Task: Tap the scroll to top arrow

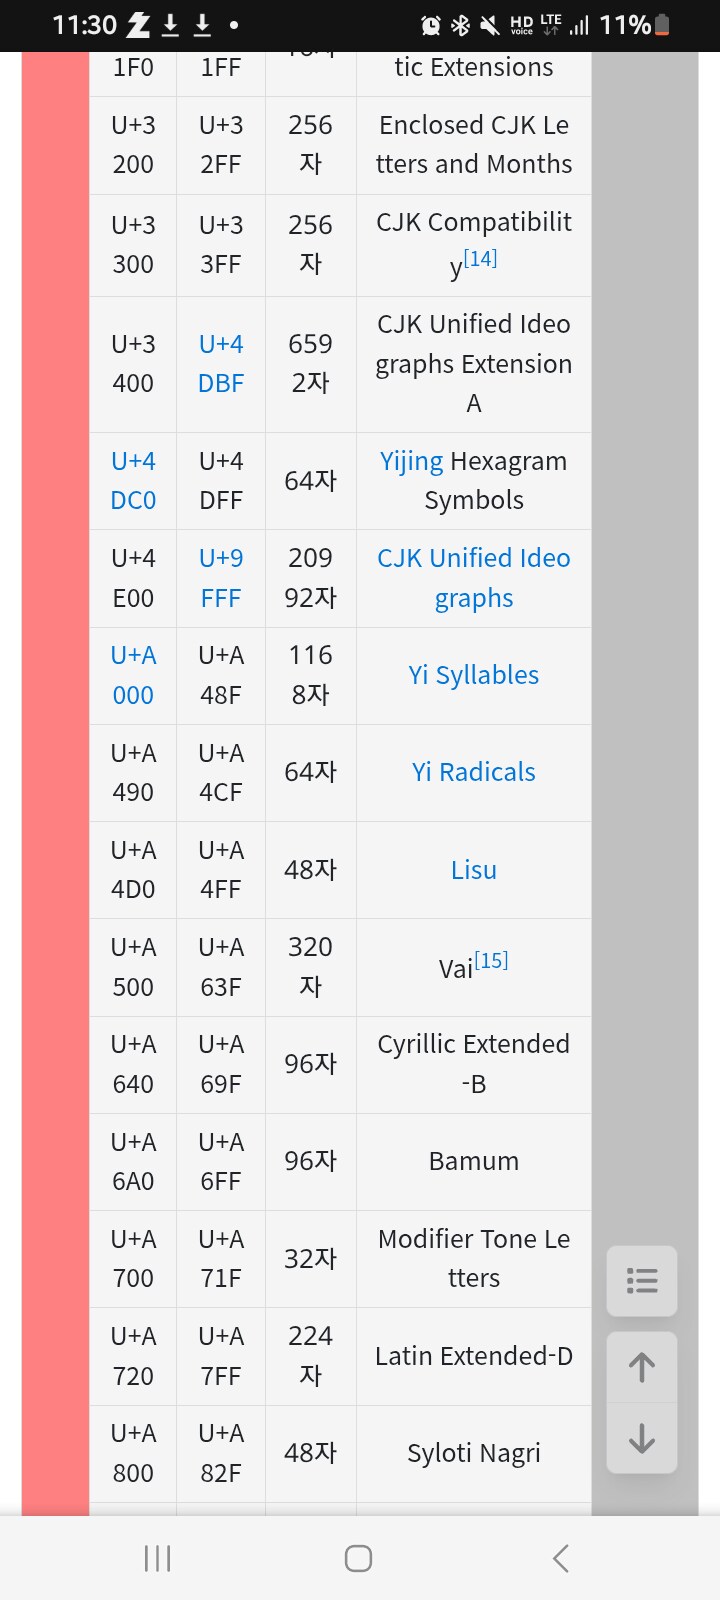Action: coord(642,1367)
